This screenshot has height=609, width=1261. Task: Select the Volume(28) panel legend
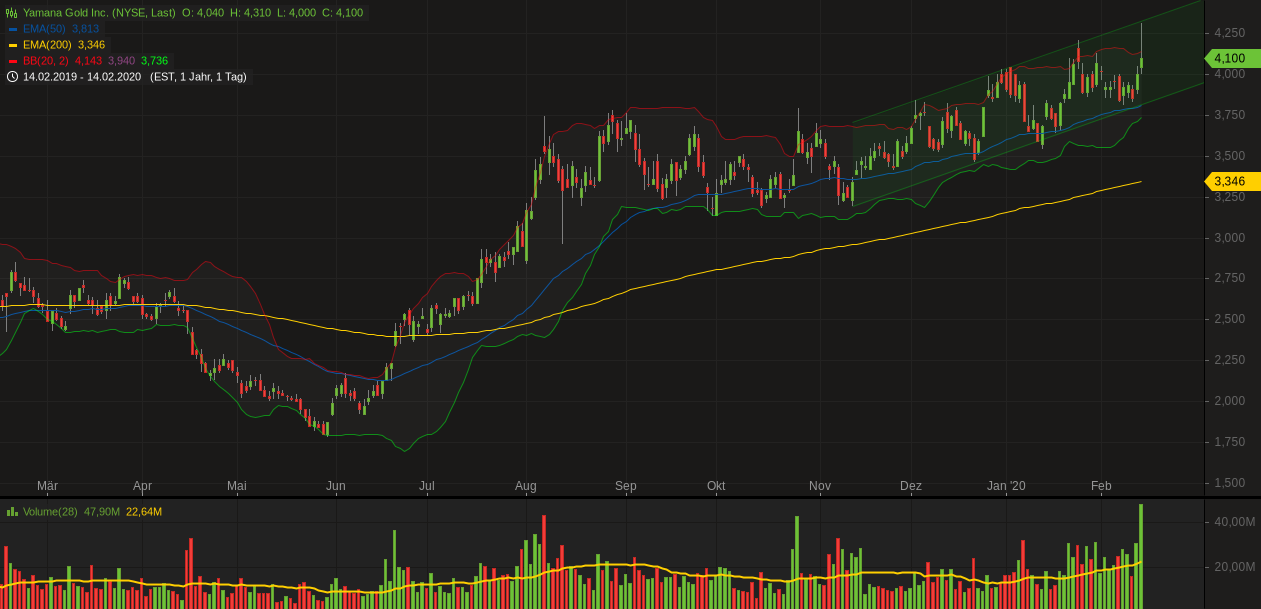[x=53, y=511]
